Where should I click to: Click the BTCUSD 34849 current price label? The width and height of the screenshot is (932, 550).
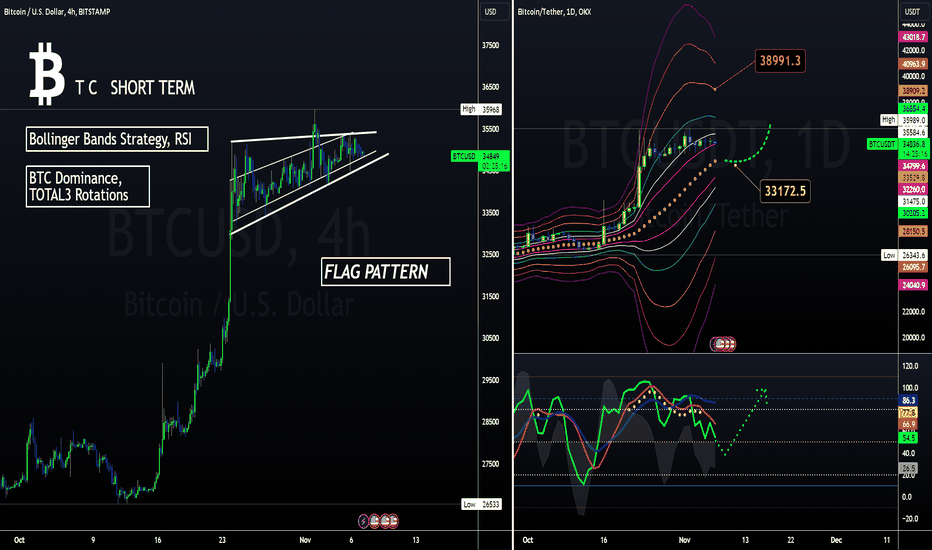pos(480,156)
